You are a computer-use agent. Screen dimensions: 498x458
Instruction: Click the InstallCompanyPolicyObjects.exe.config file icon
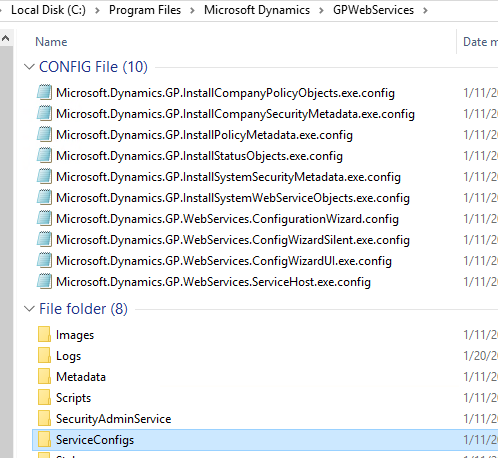tap(44, 92)
